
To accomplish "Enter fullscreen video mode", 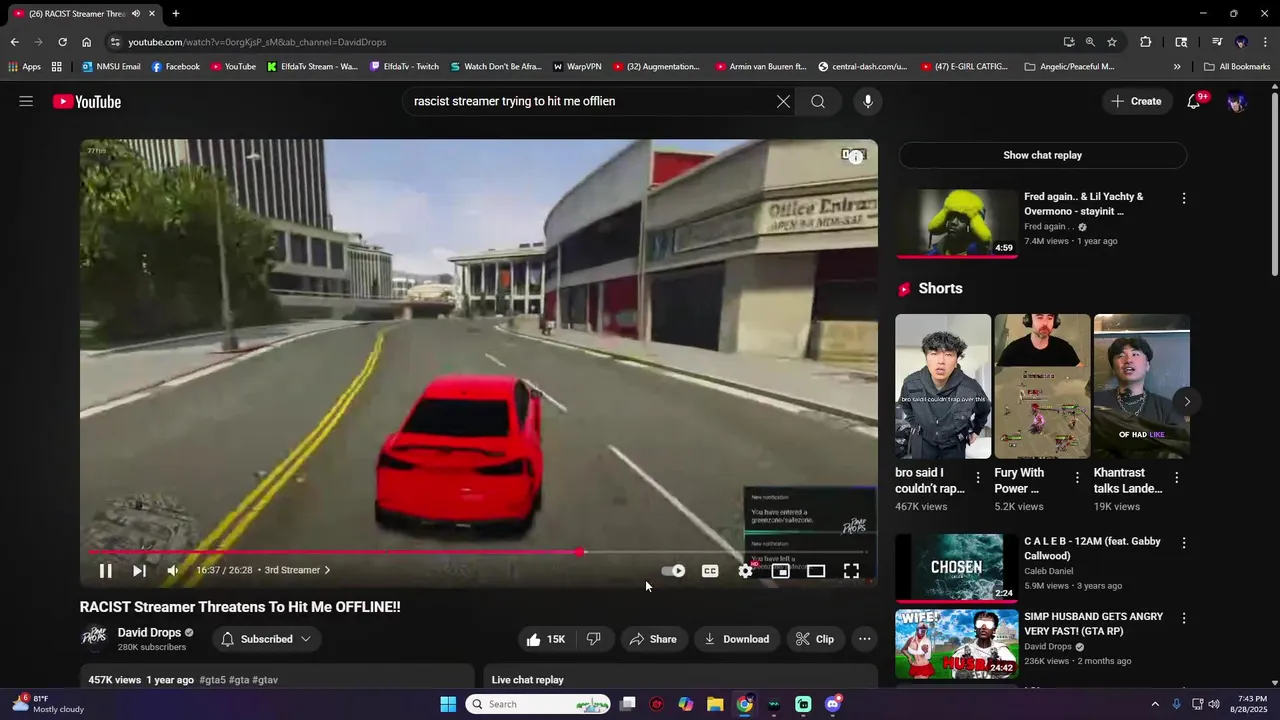I will [851, 571].
